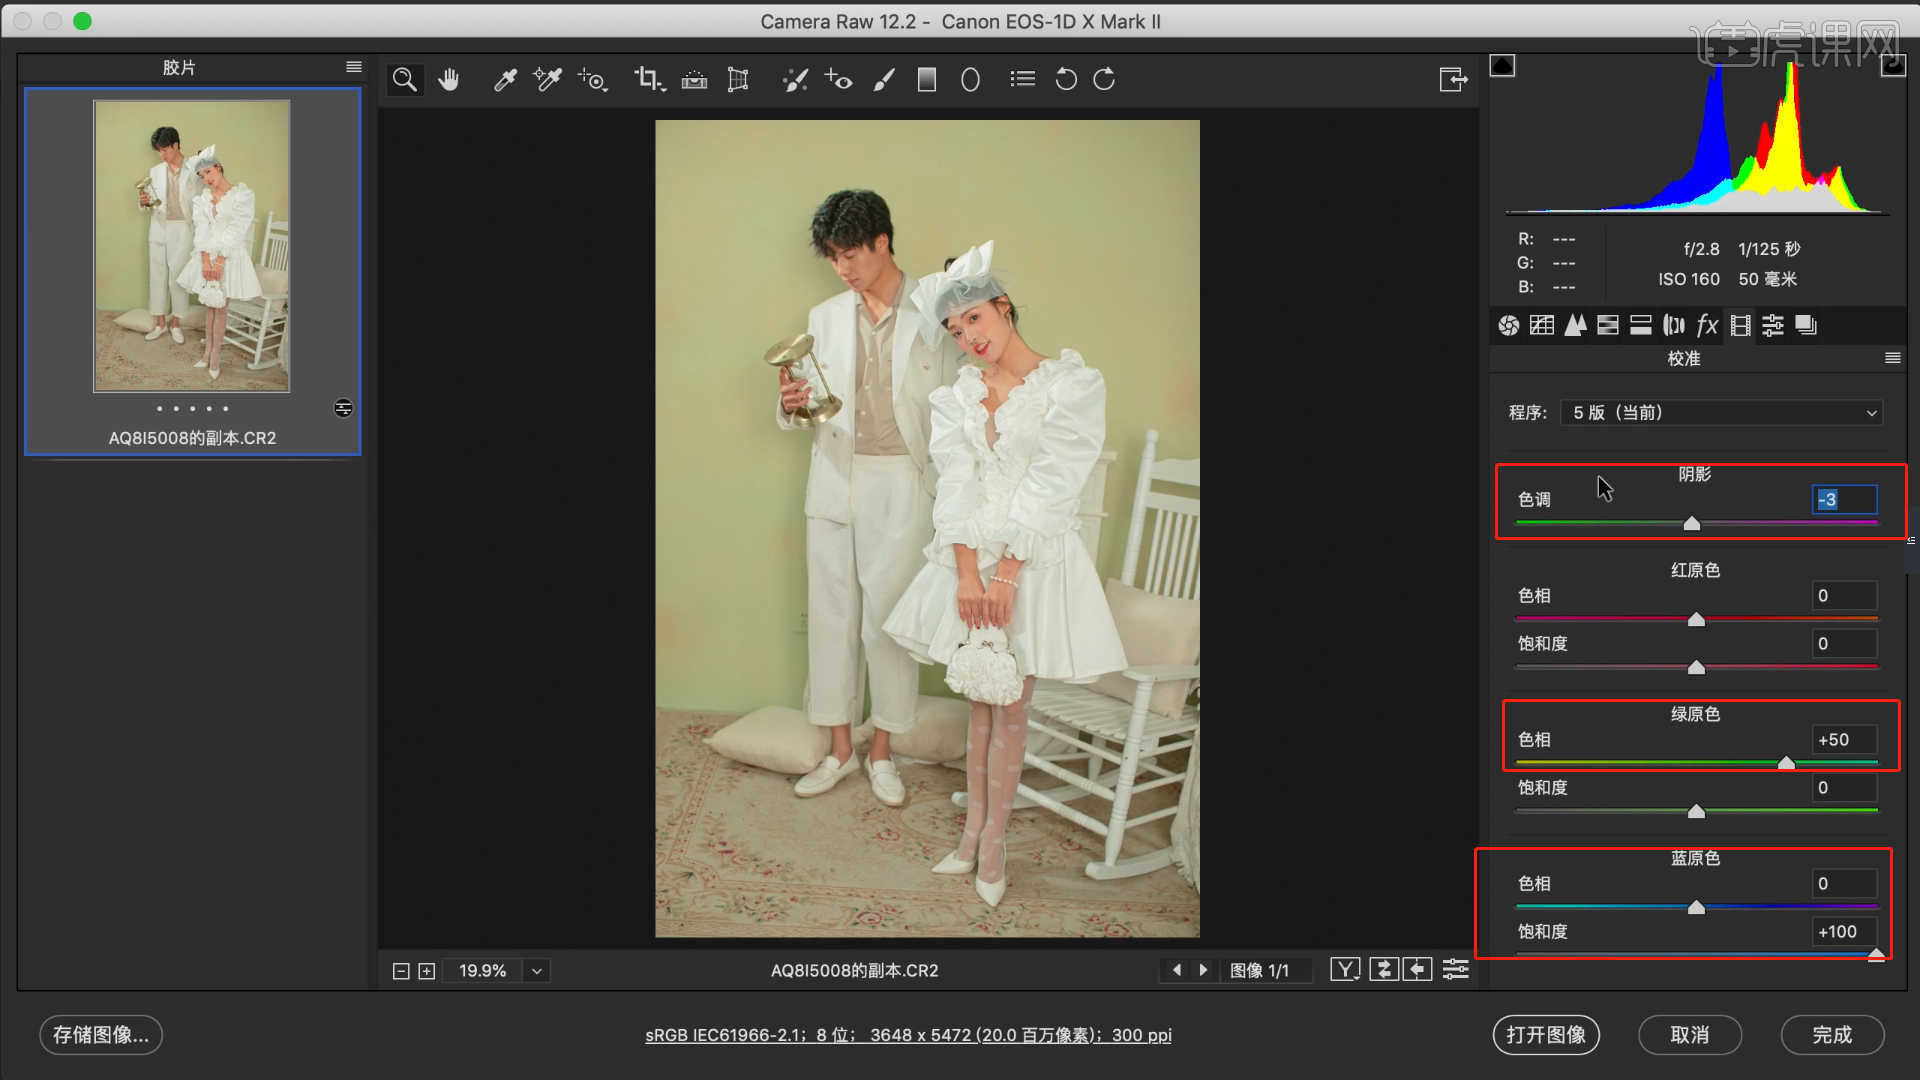Switch to the Effects fx tab
Screen dimensions: 1920x1080
tap(1707, 325)
